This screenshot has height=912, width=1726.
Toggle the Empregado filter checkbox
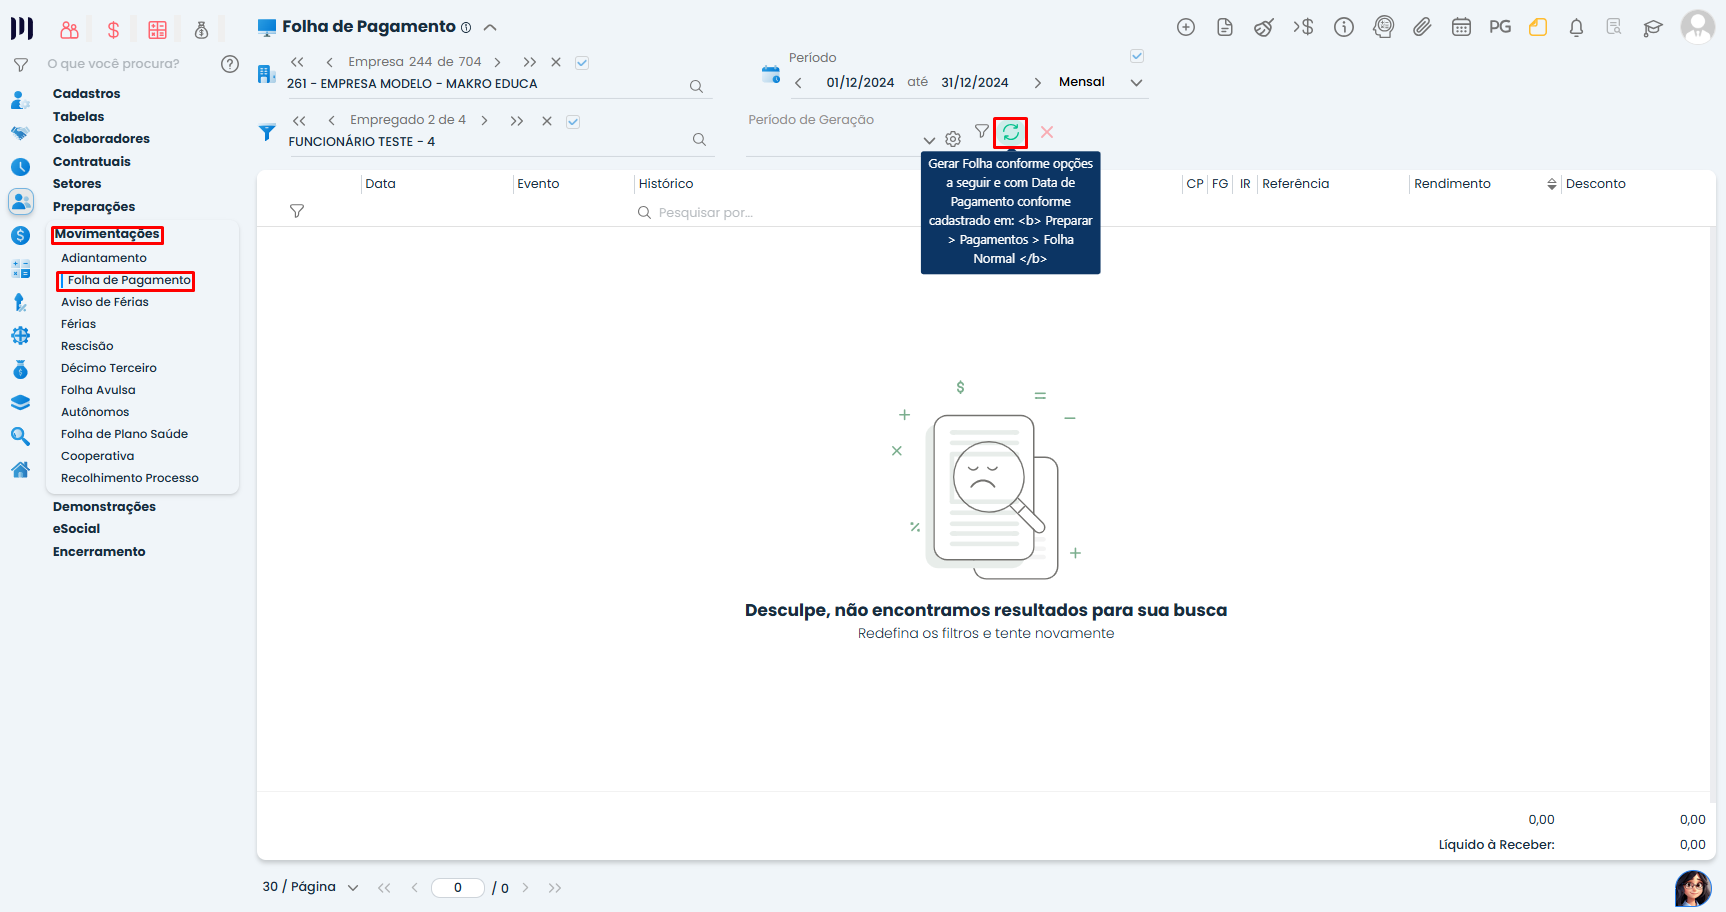[573, 122]
